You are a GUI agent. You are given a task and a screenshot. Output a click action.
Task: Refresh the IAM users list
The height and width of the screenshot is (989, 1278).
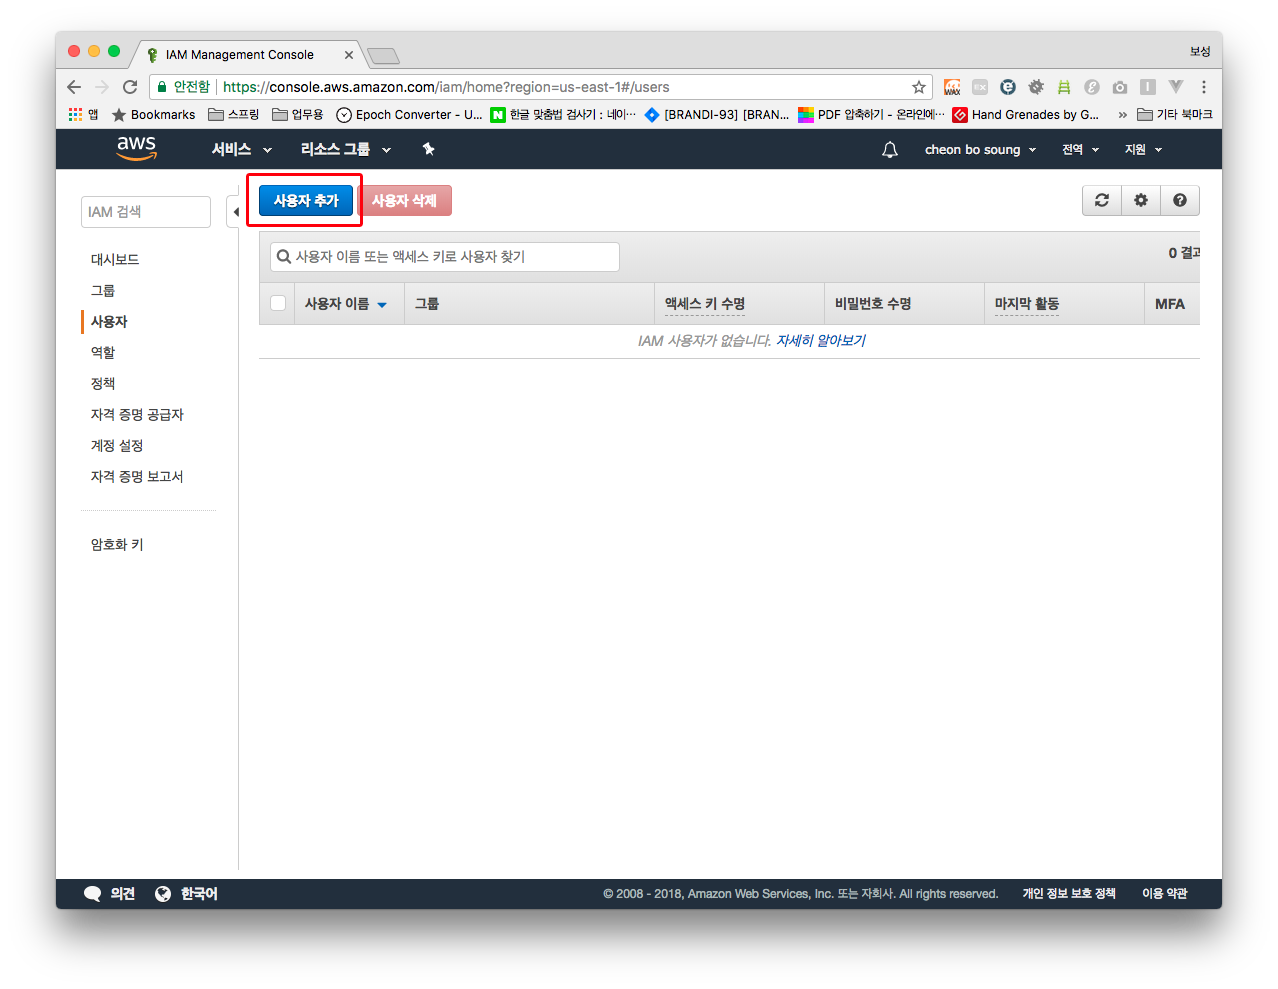(x=1102, y=200)
